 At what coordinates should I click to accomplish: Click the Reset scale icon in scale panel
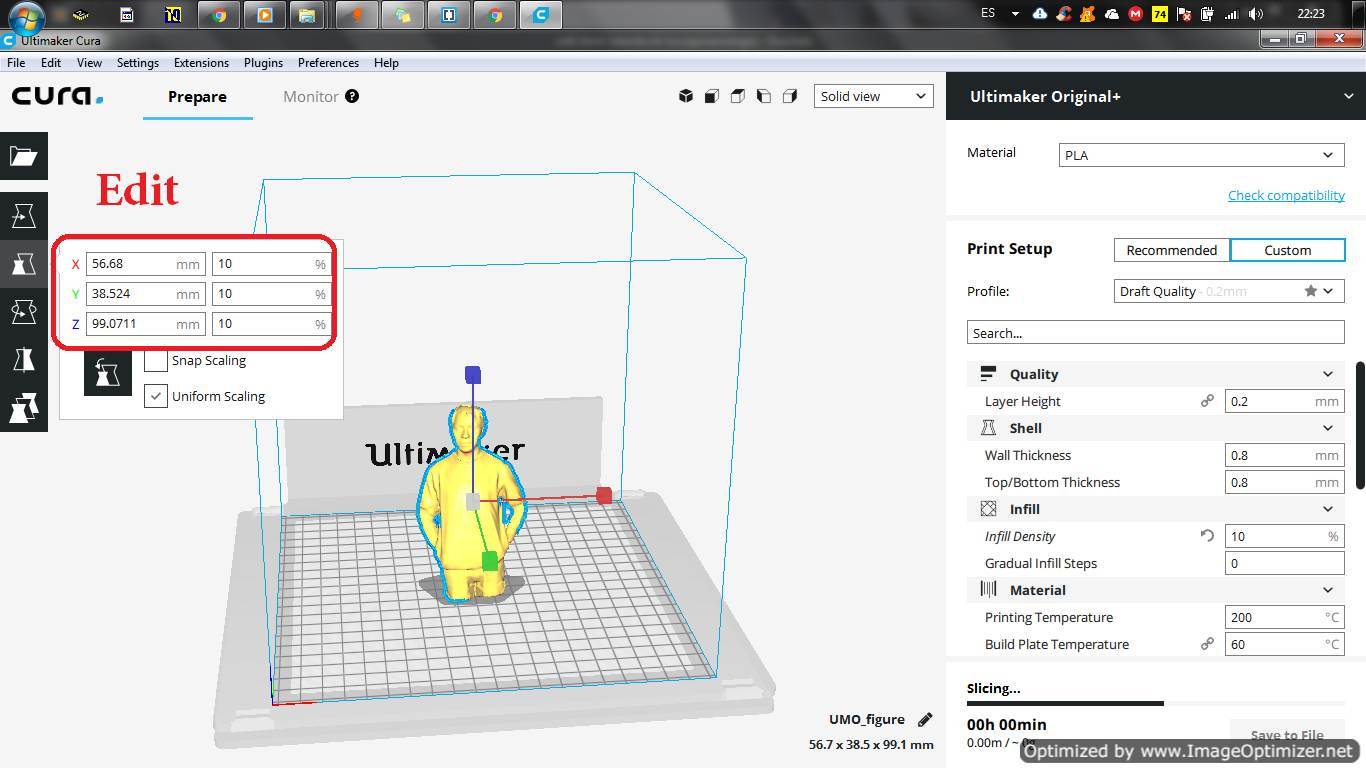click(108, 372)
